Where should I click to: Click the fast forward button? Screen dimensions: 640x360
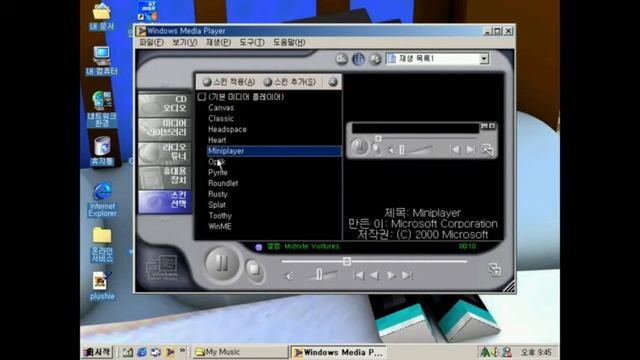pos(391,276)
